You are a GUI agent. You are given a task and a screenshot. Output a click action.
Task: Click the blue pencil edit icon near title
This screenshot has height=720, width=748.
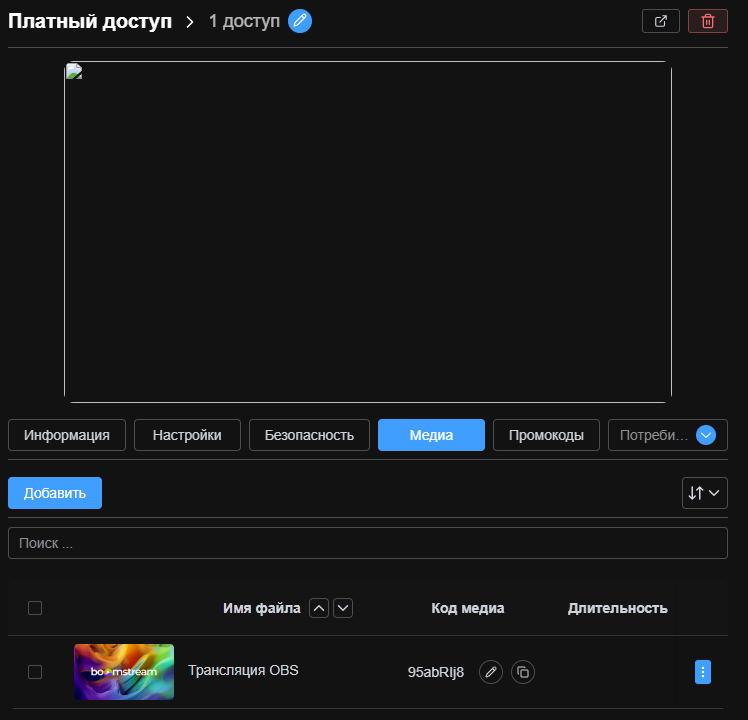(300, 21)
